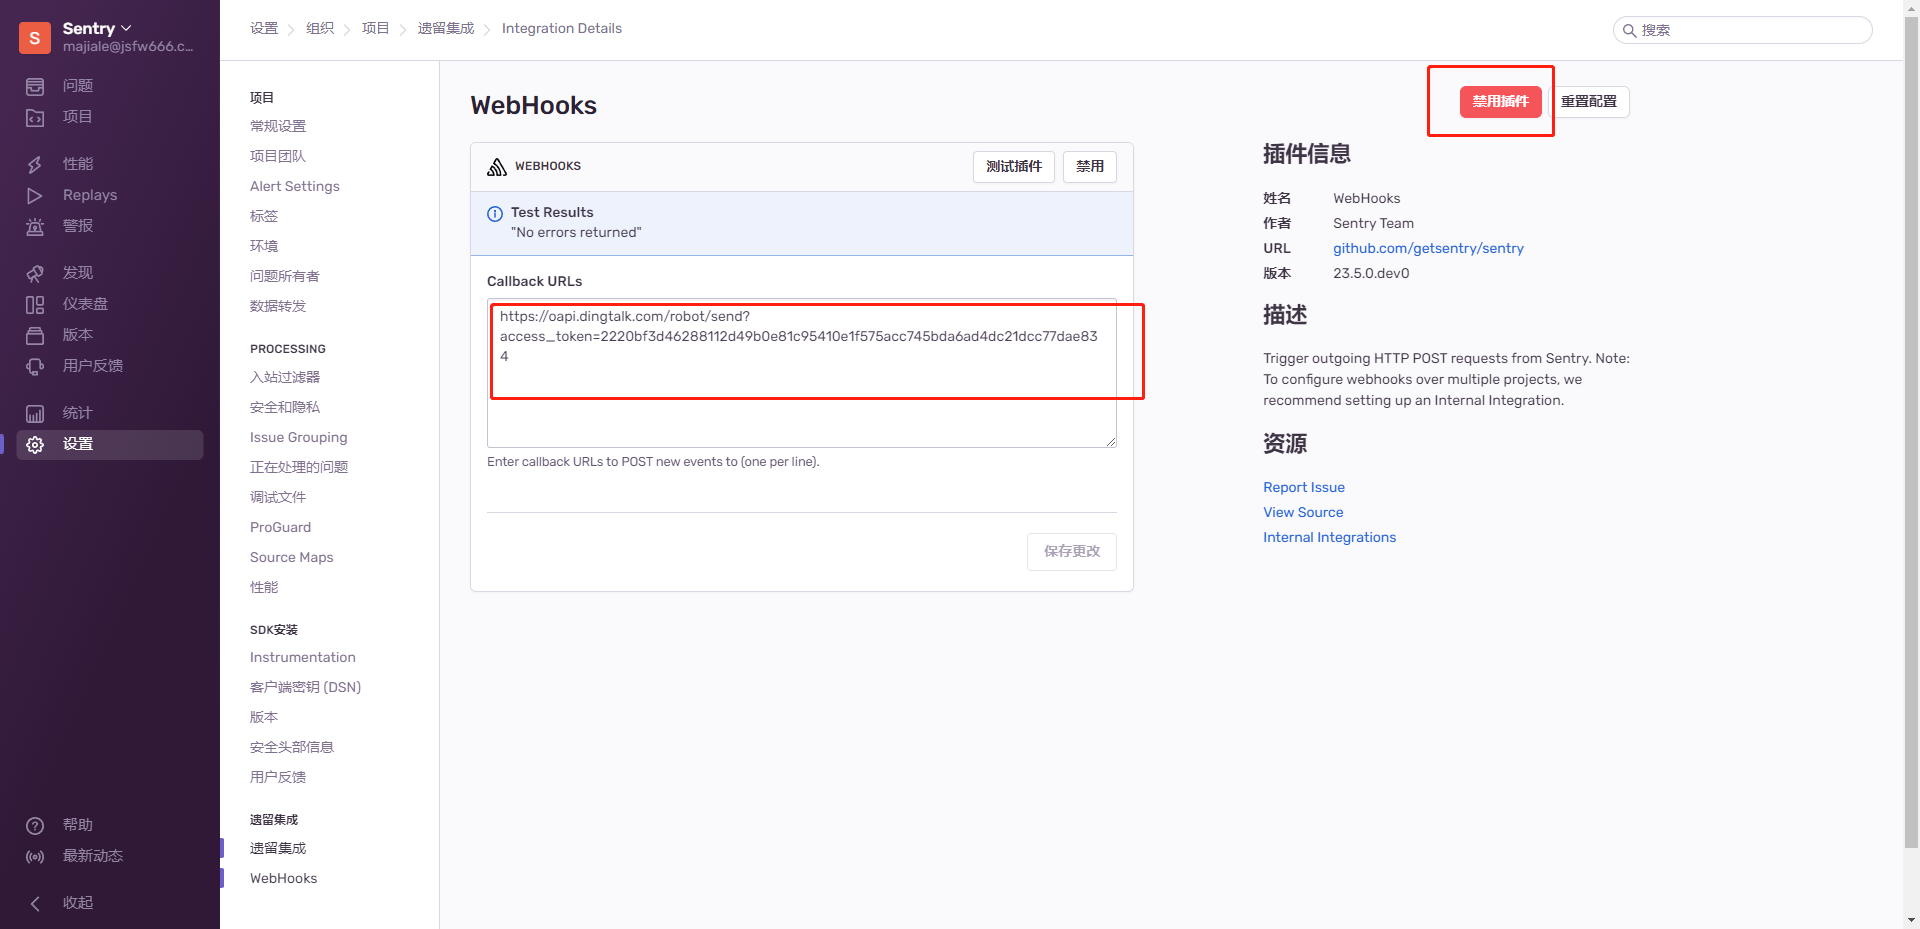The width and height of the screenshot is (1920, 929).
Task: Open 遗留集成 settings menu item
Action: pos(278,848)
